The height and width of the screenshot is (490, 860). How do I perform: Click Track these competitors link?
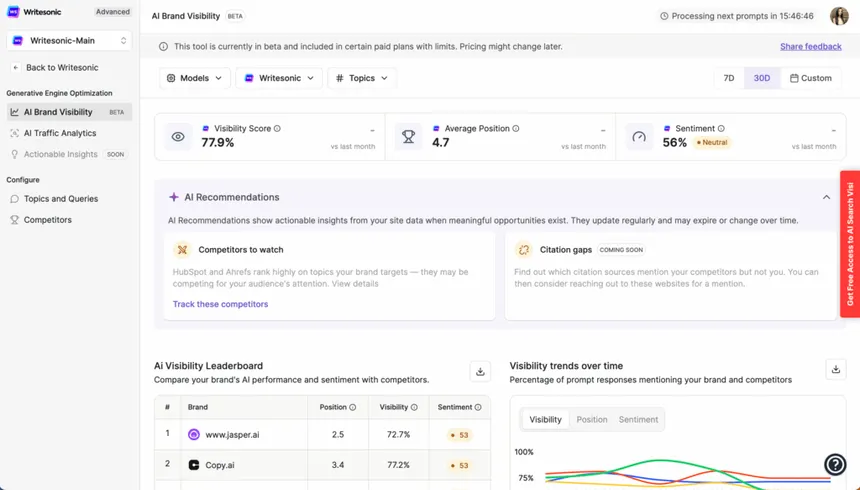[220, 304]
